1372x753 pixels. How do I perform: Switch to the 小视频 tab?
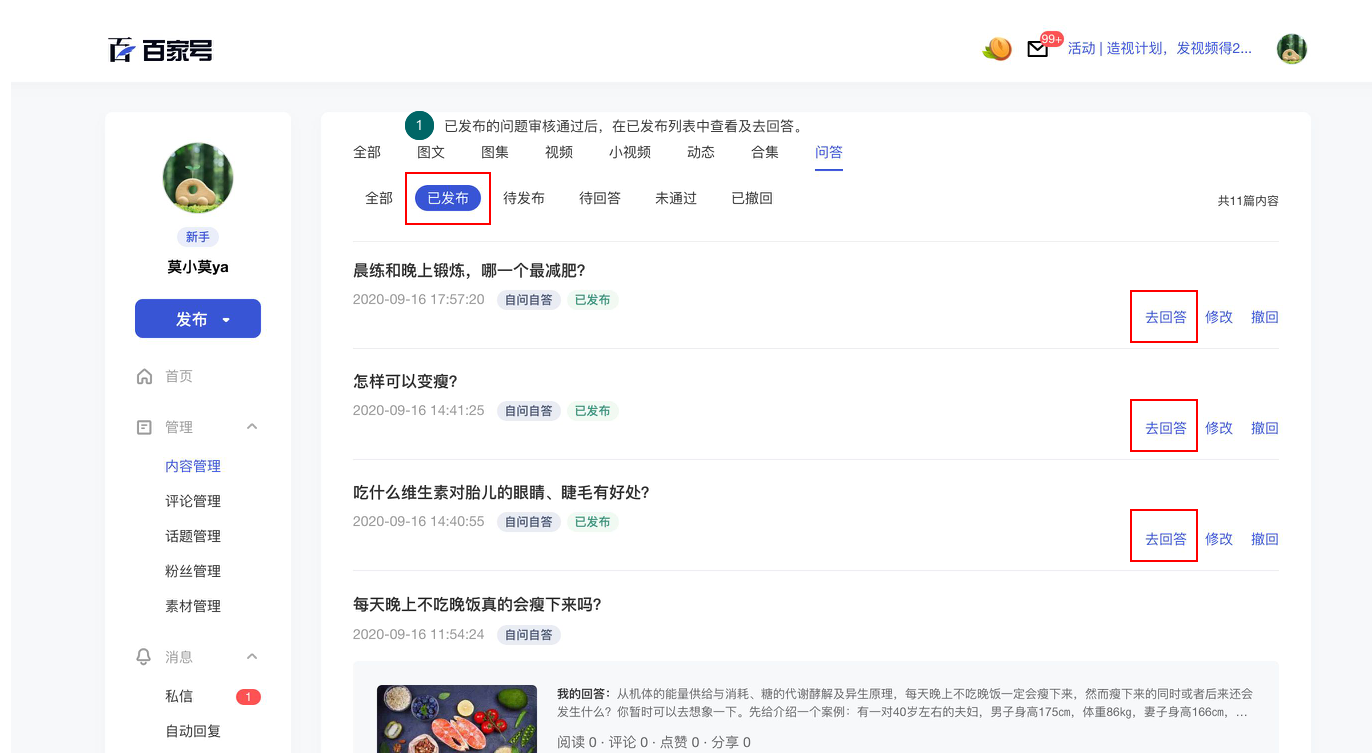630,152
